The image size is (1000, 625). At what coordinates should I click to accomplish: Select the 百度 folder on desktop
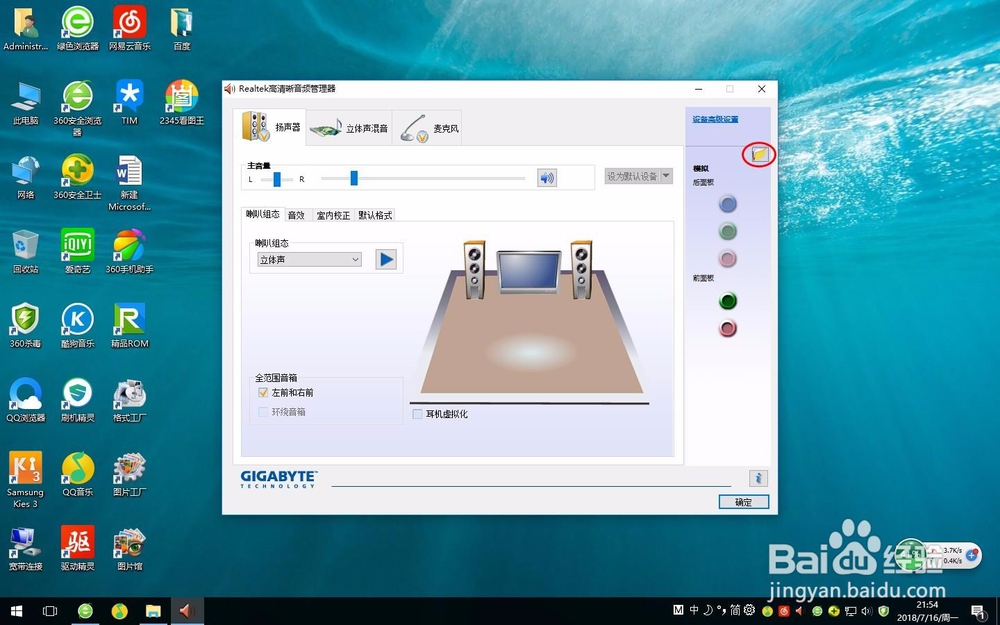click(182, 28)
